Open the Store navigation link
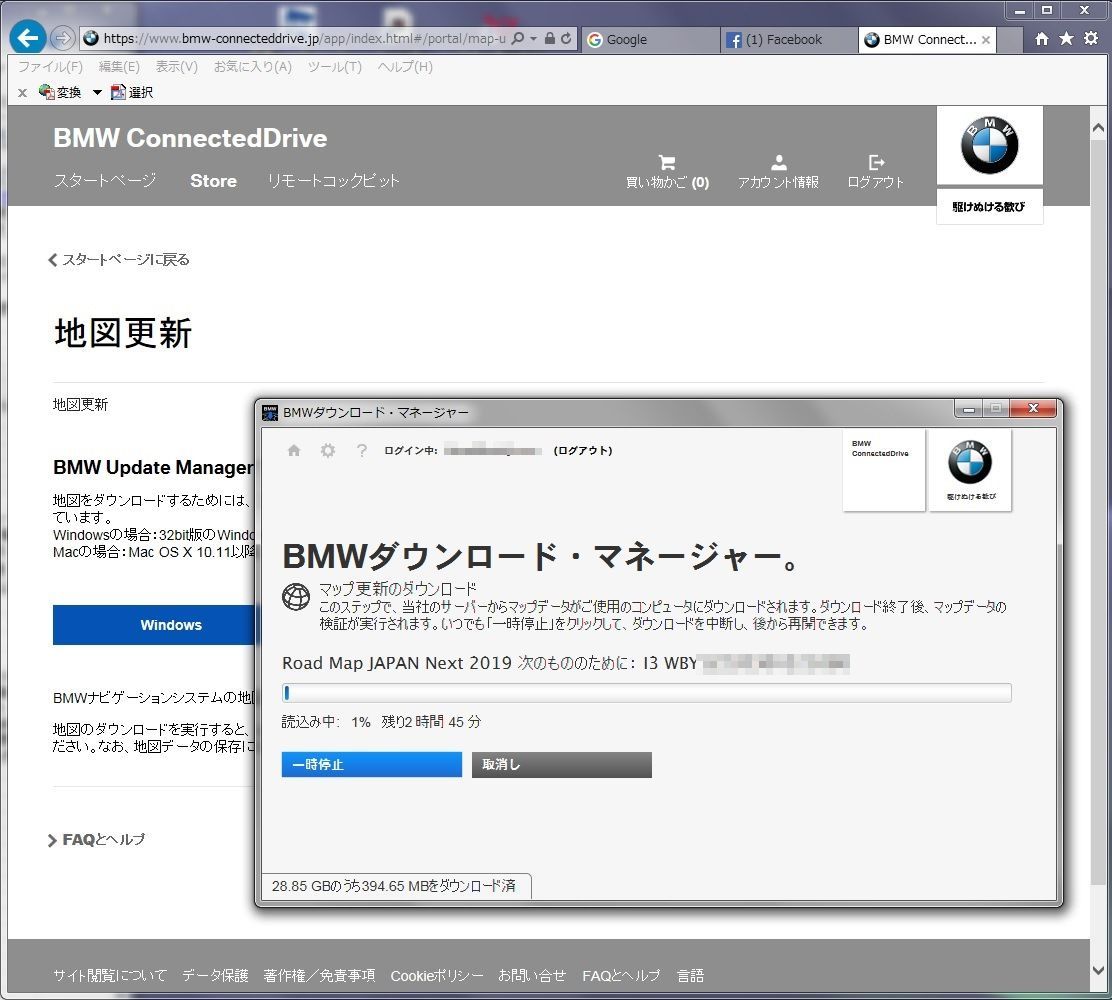The image size is (1112, 1000). (x=213, y=181)
